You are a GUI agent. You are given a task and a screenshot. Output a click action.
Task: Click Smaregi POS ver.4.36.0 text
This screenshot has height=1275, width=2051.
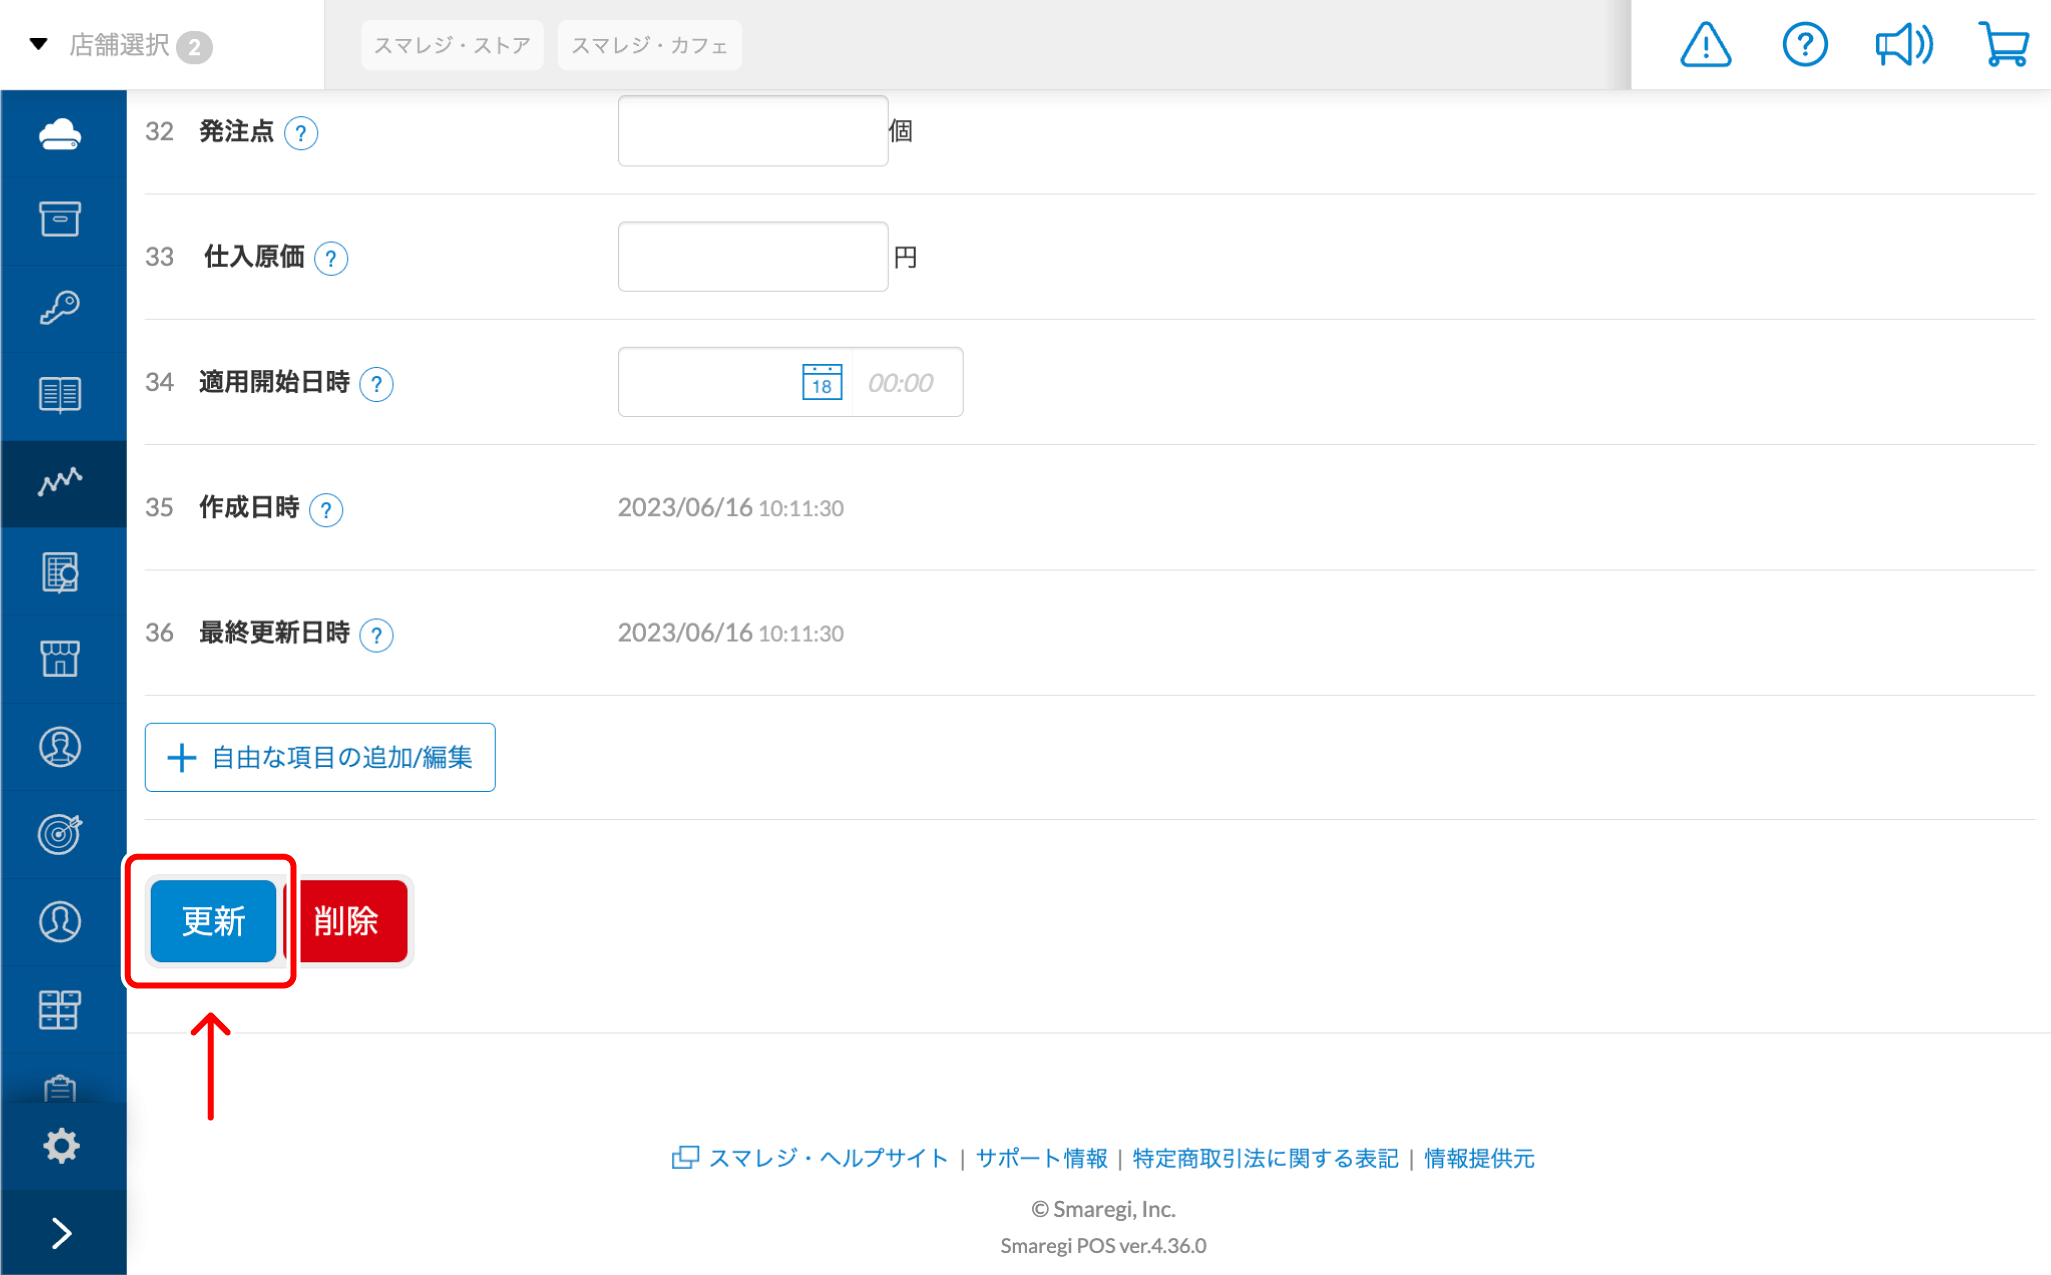pos(1103,1246)
